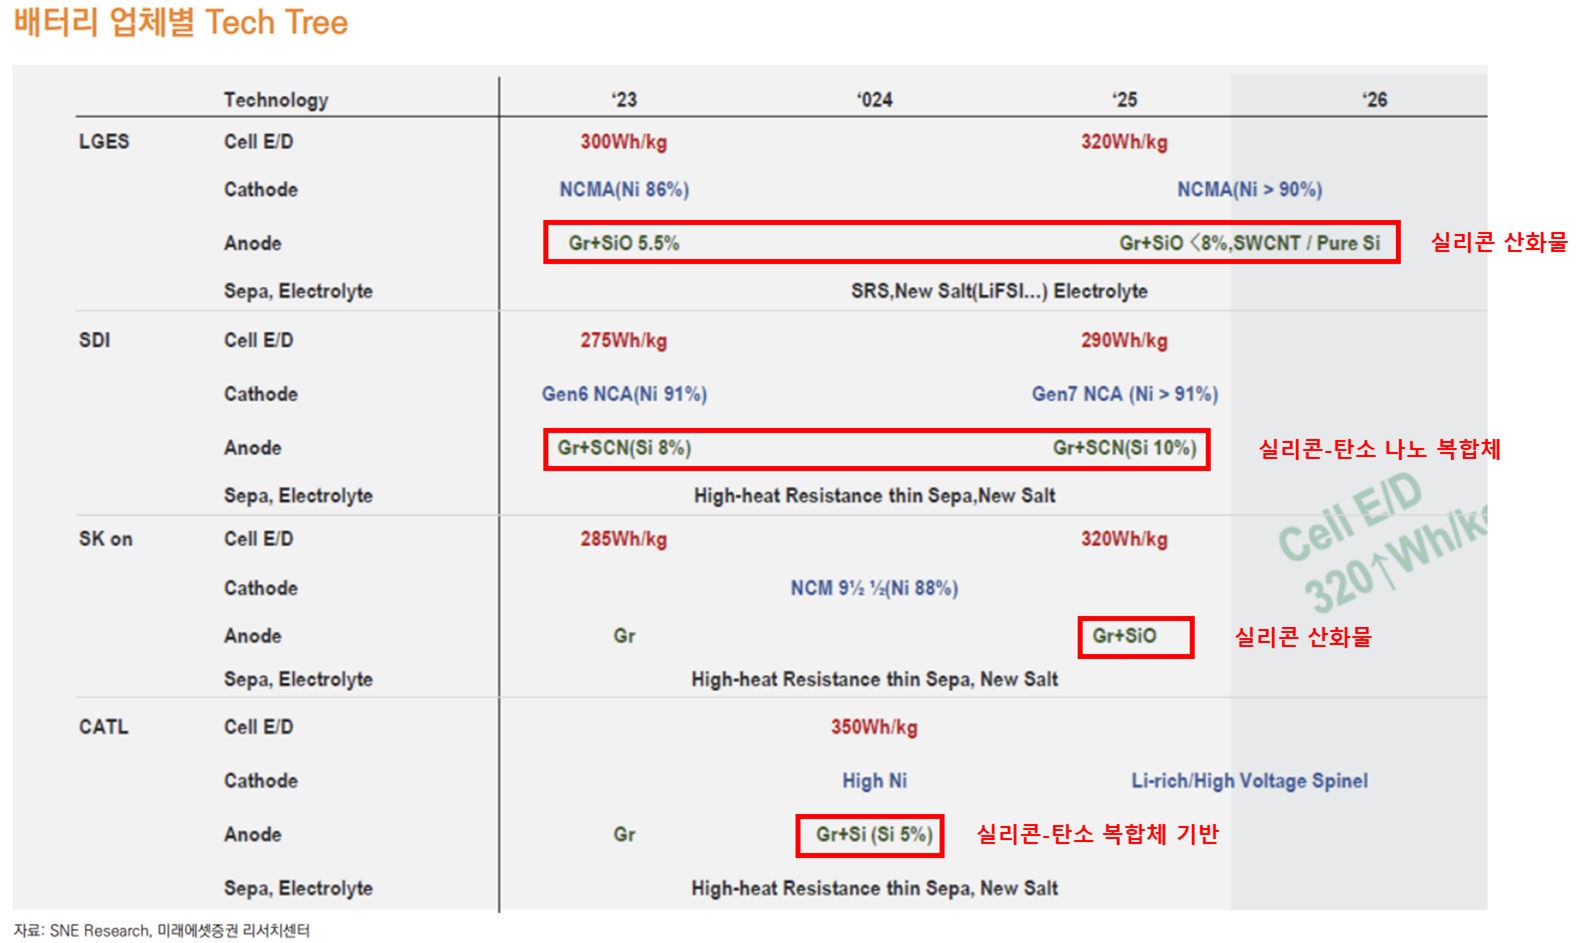Click 'Anode' in the SK on section
This screenshot has height=943, width=1586.
252,636
